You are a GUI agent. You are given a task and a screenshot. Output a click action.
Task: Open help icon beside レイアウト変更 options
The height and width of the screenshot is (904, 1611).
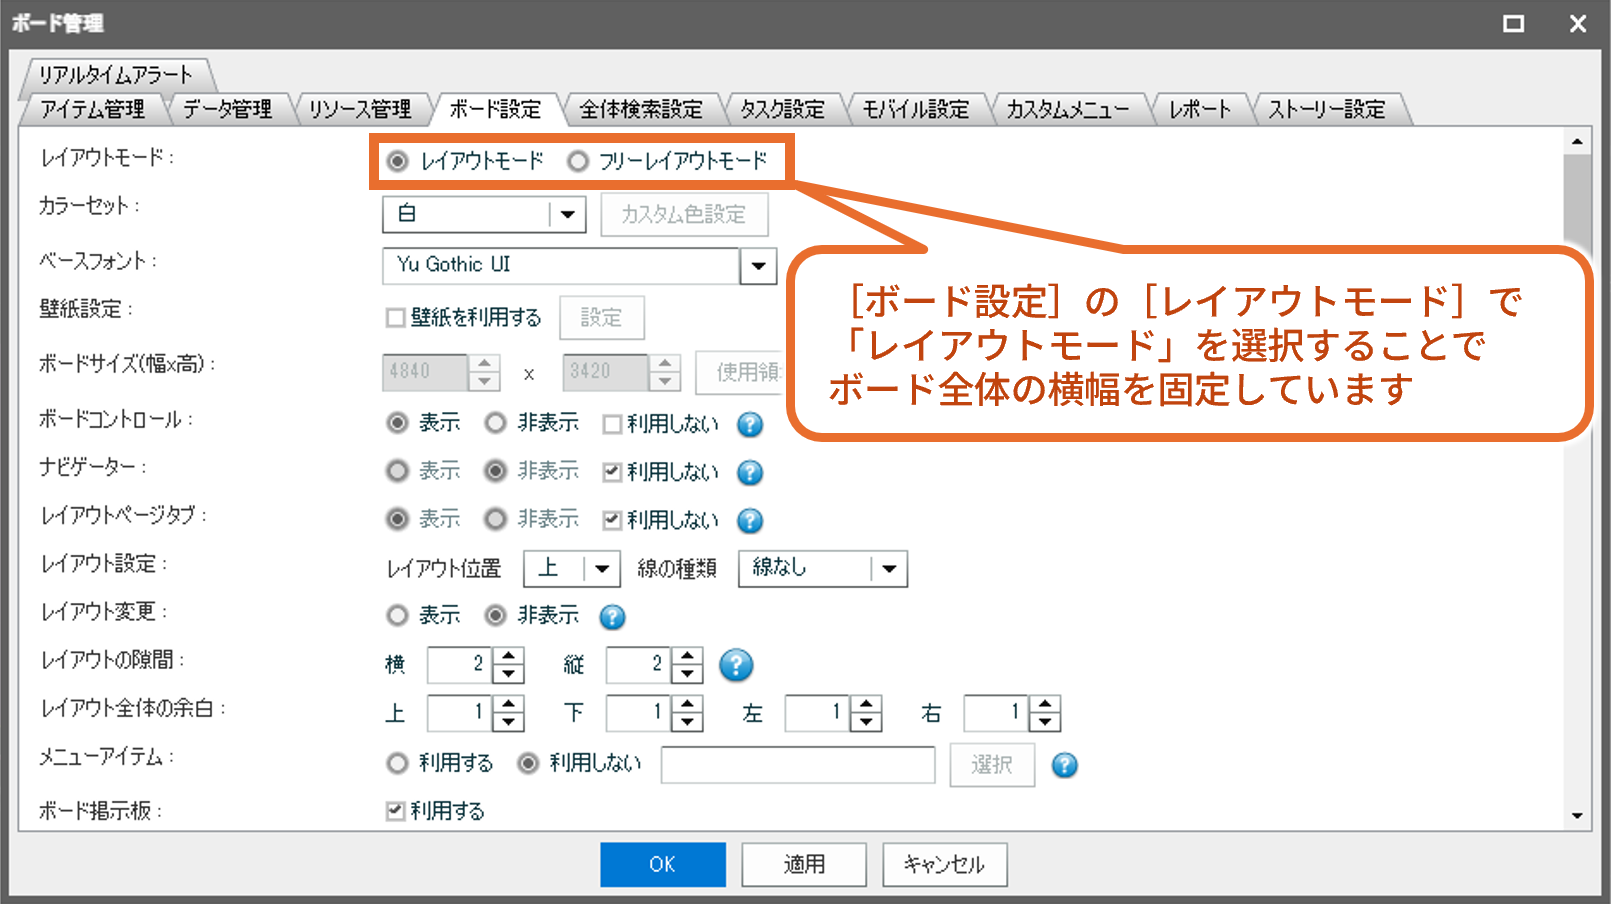pyautogui.click(x=612, y=617)
